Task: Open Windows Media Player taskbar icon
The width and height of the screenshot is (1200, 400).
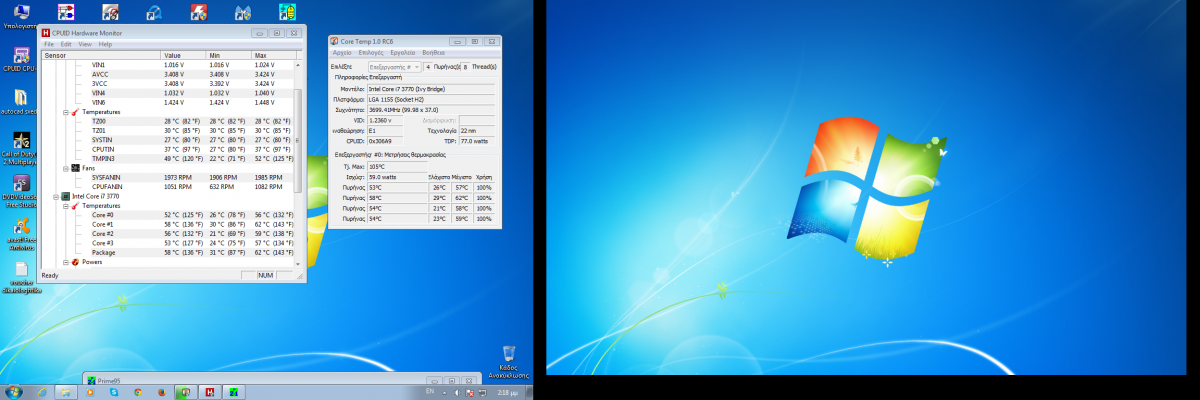Action: [x=91, y=391]
